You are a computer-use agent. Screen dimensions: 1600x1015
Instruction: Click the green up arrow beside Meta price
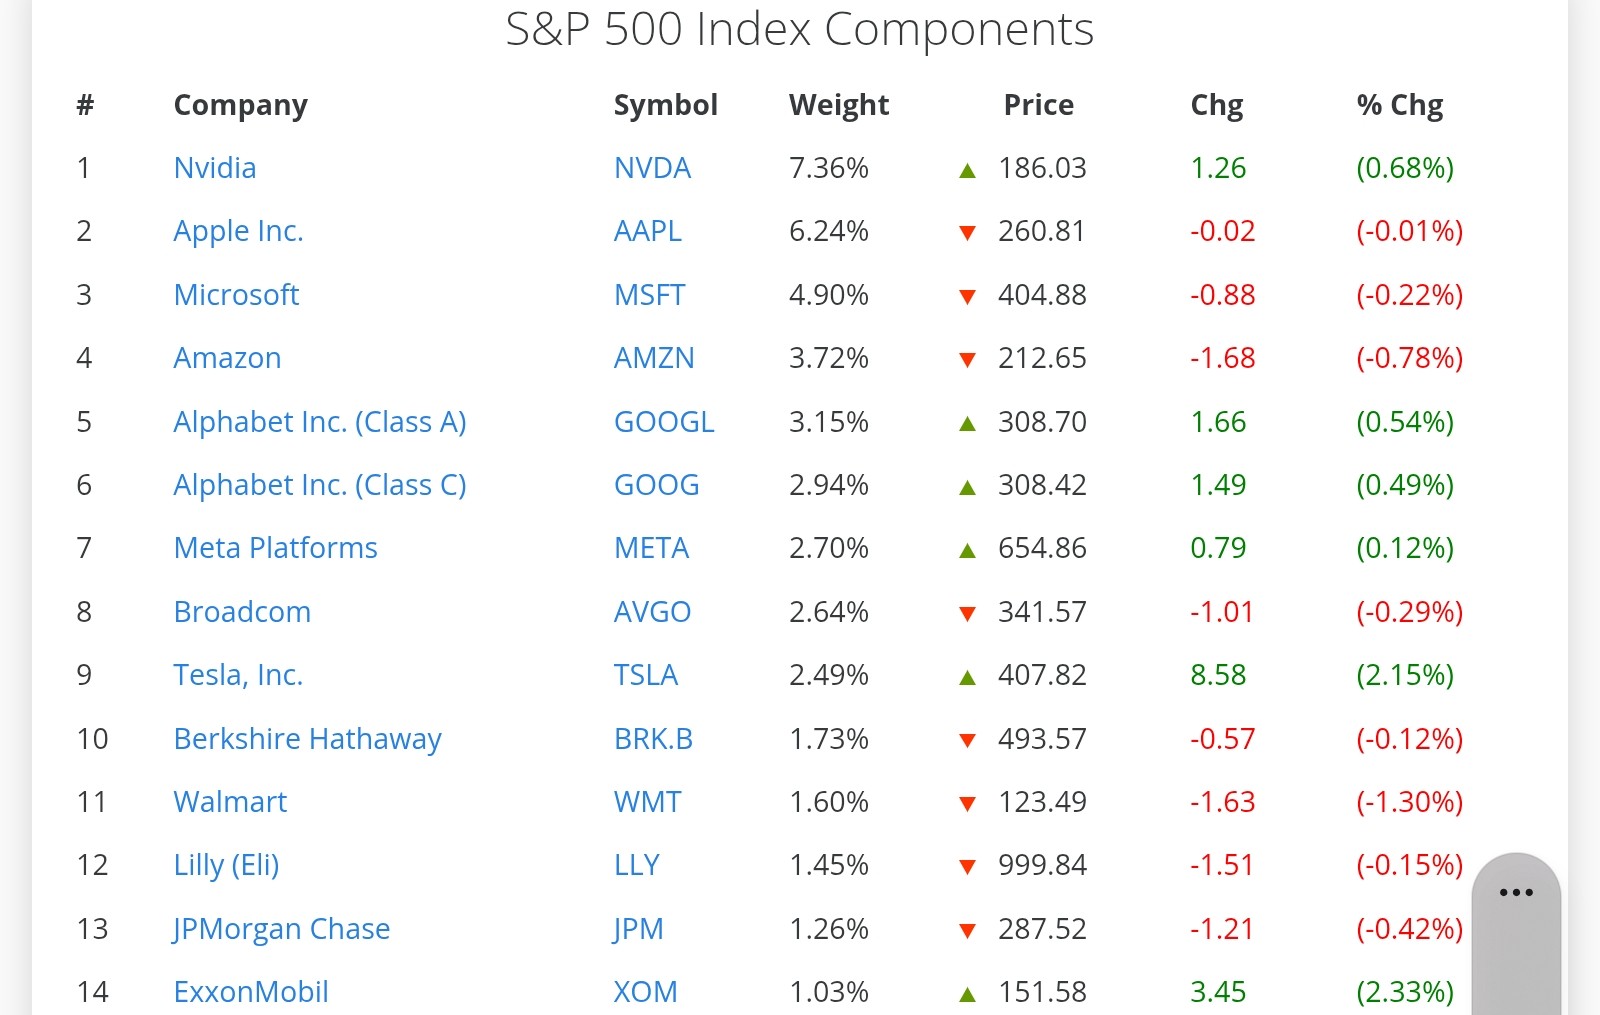(967, 550)
